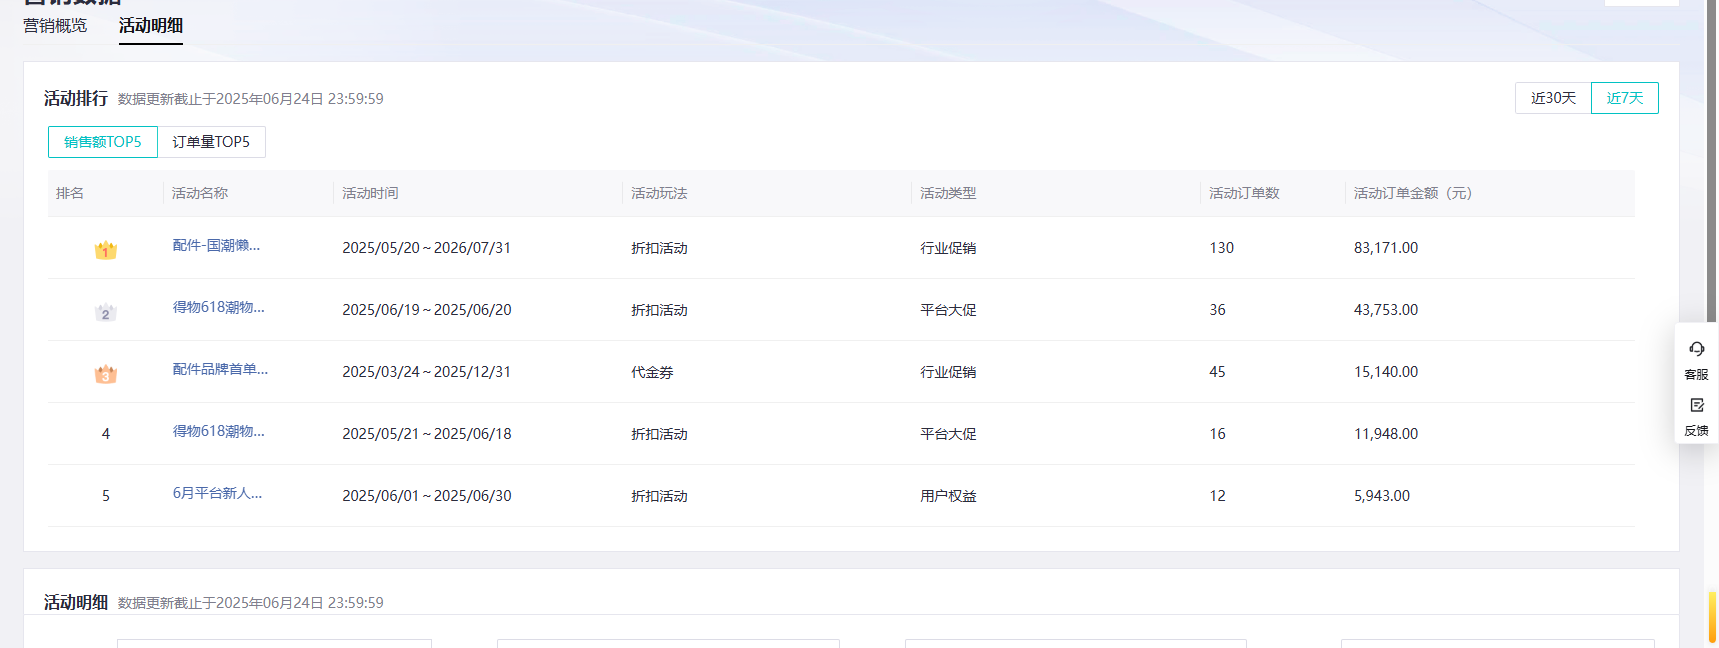Click the 反馈 feedback icon
The width and height of the screenshot is (1719, 648).
1696,406
